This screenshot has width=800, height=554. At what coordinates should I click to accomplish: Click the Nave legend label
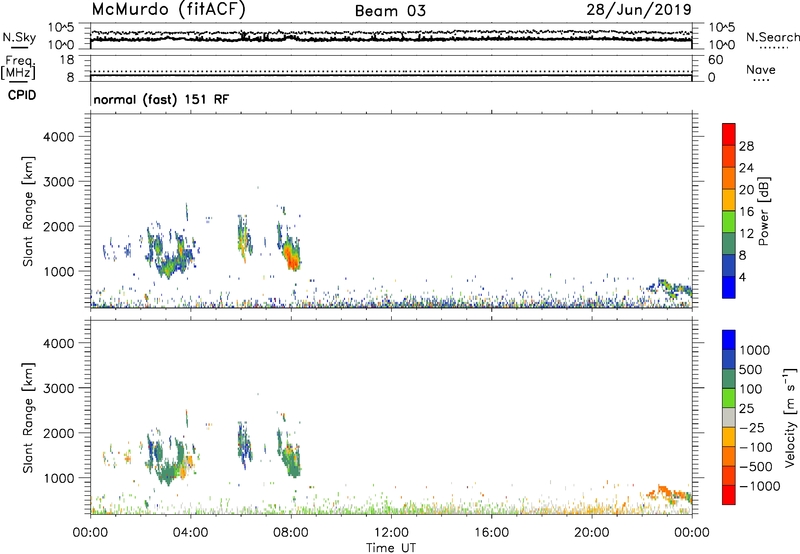point(761,69)
